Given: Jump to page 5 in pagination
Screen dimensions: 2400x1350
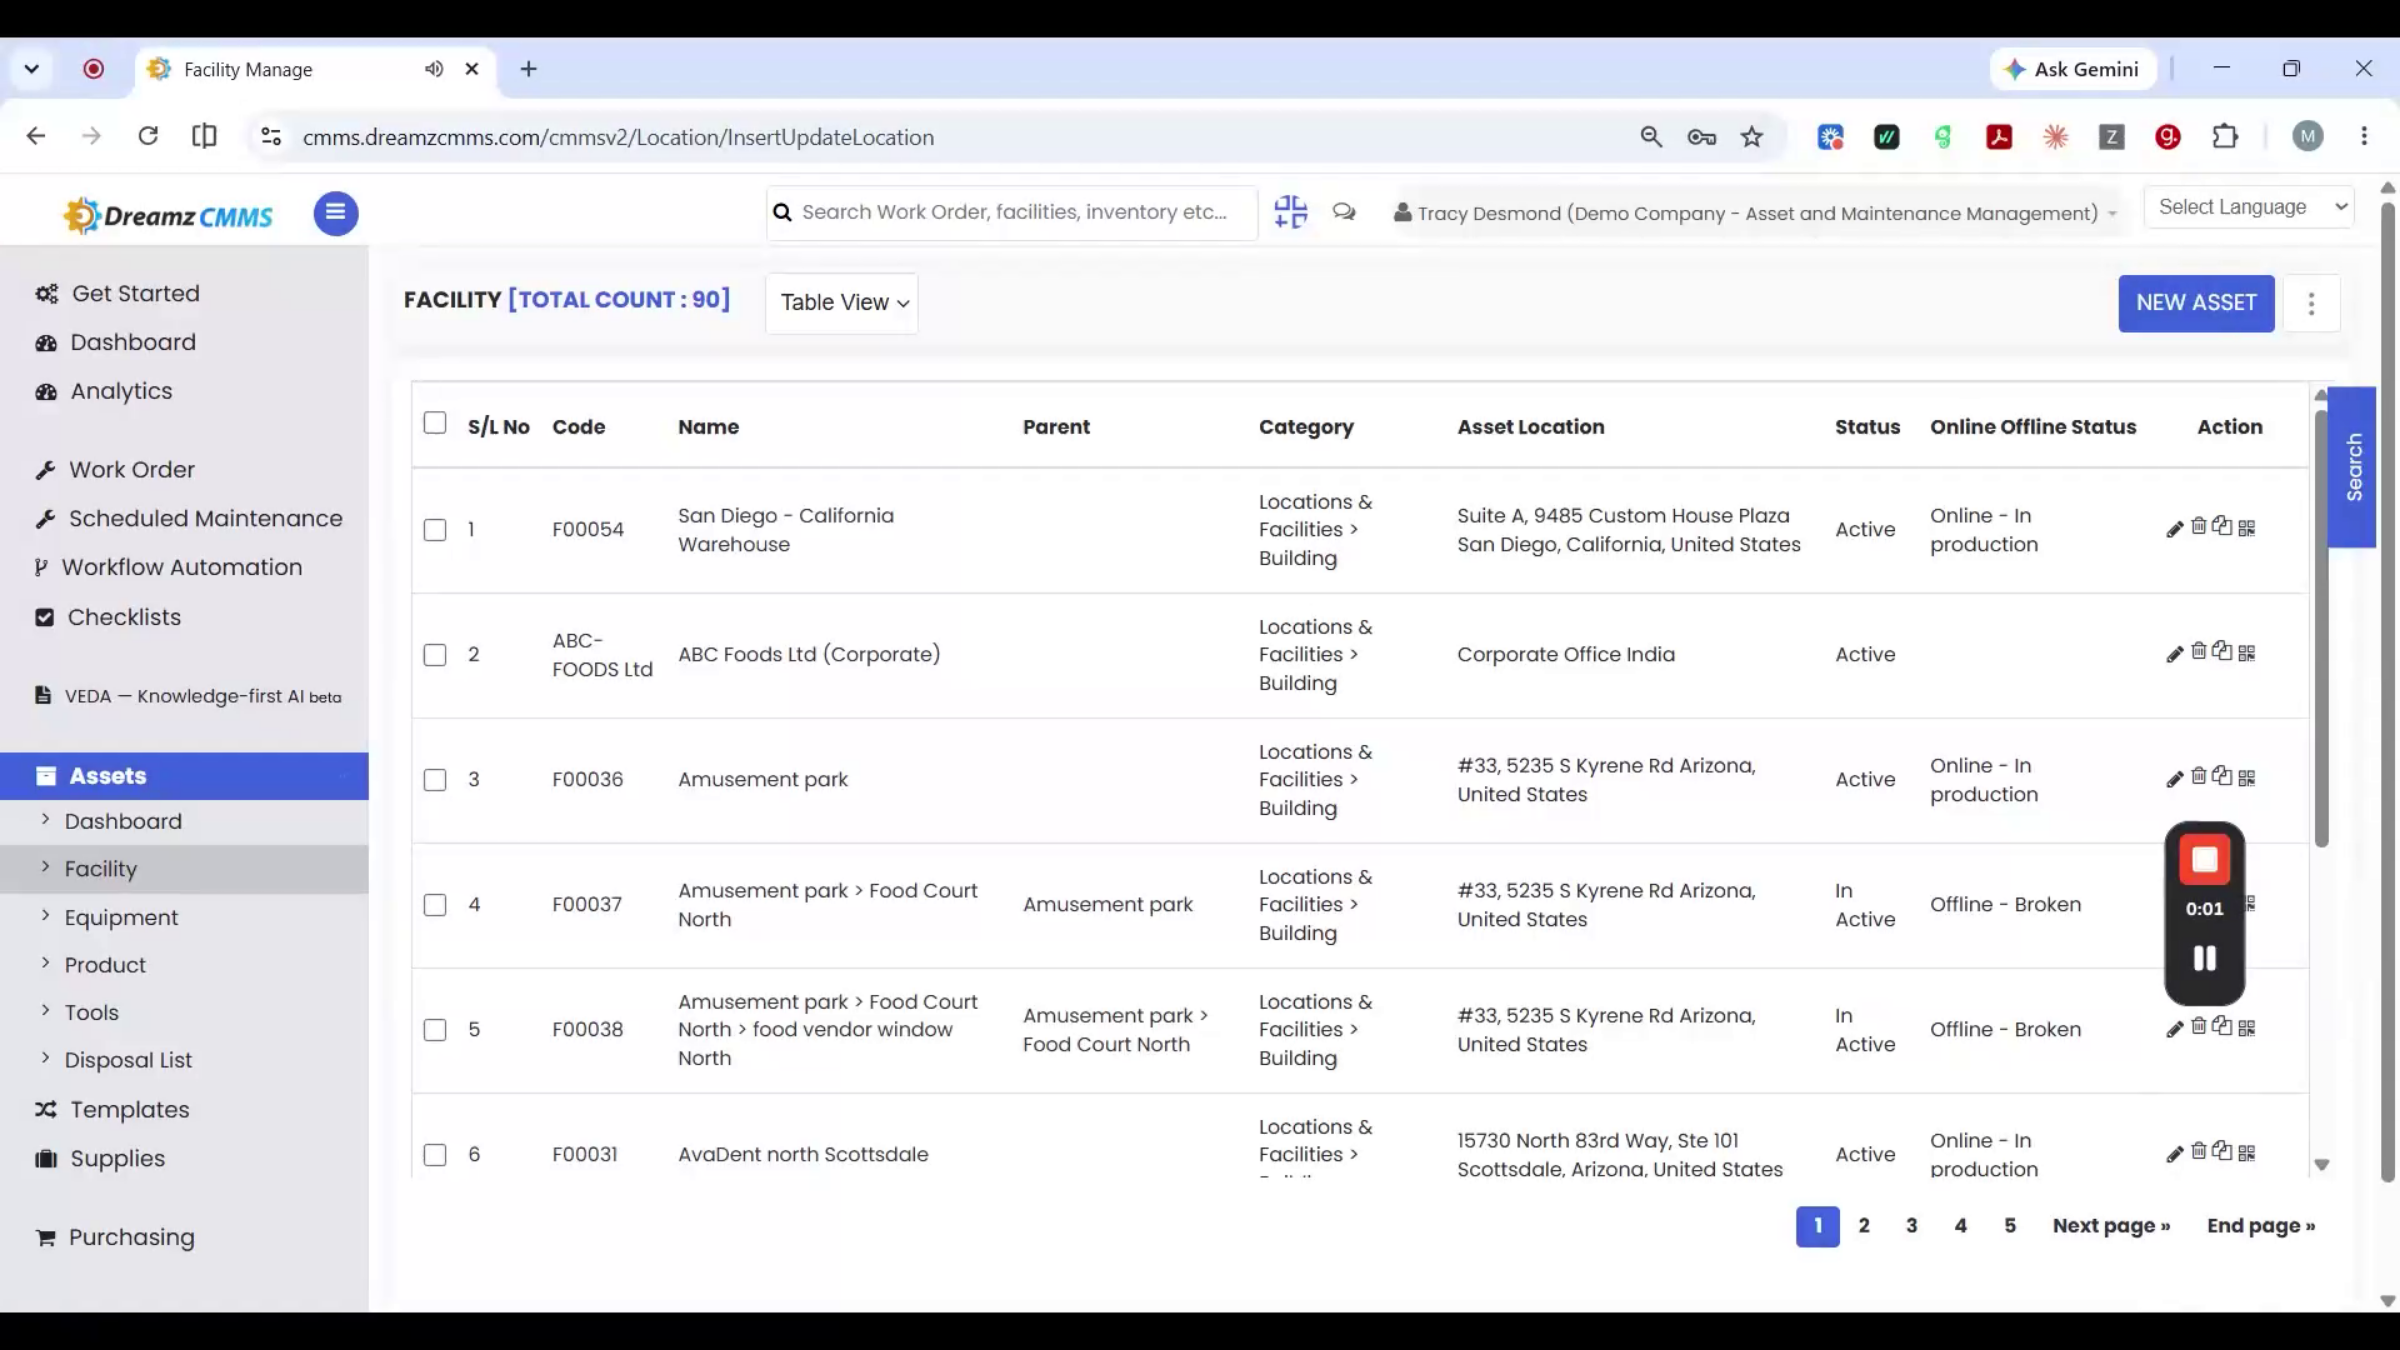Looking at the screenshot, I should 2010,1226.
